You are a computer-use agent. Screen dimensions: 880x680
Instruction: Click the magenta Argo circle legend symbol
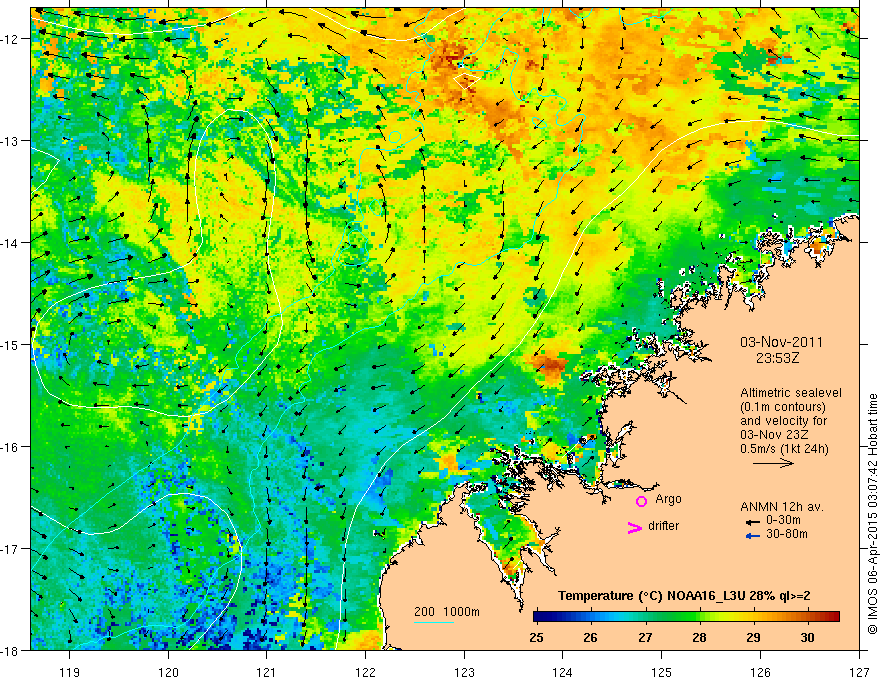[641, 501]
